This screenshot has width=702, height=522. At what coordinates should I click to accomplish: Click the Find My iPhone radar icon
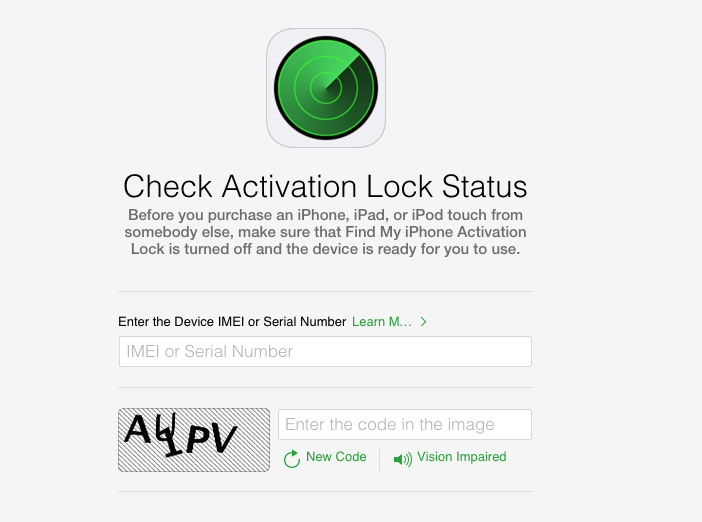coord(326,88)
